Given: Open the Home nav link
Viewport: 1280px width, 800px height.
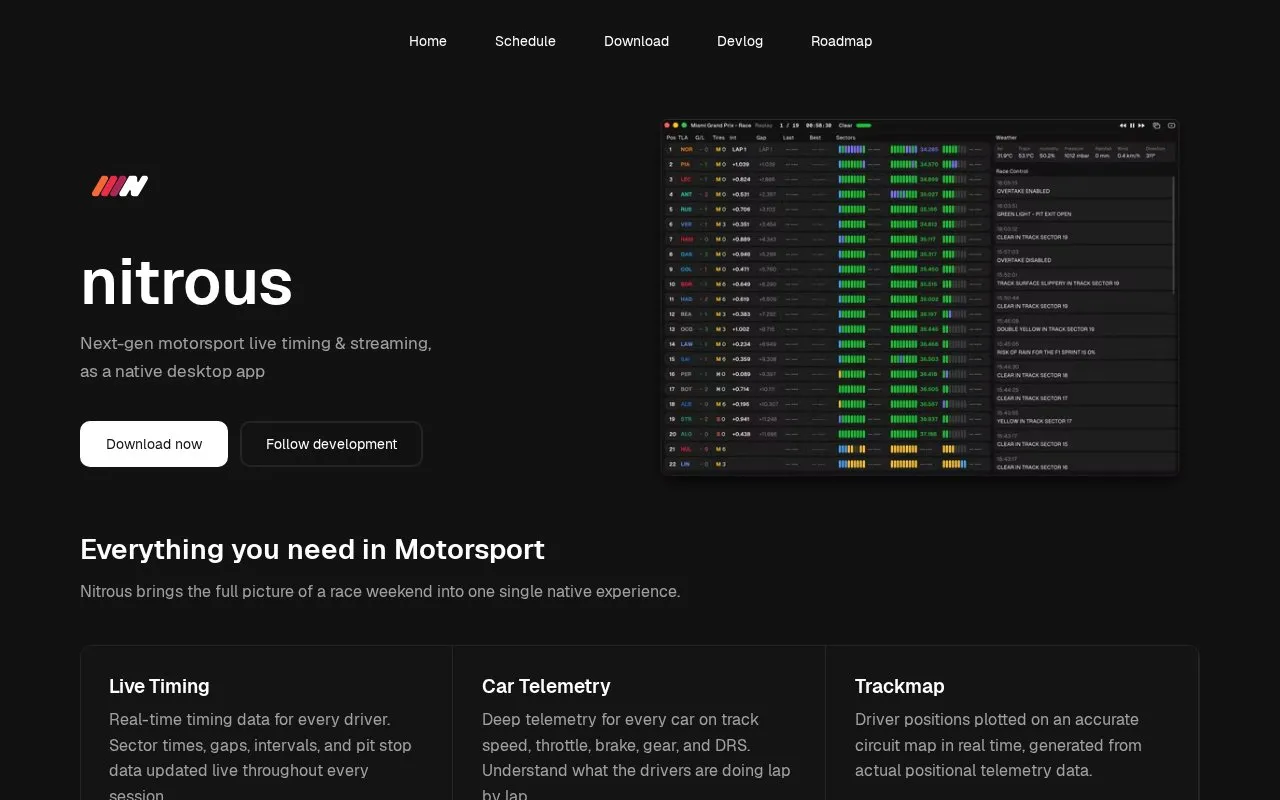Looking at the screenshot, I should click(x=428, y=41).
